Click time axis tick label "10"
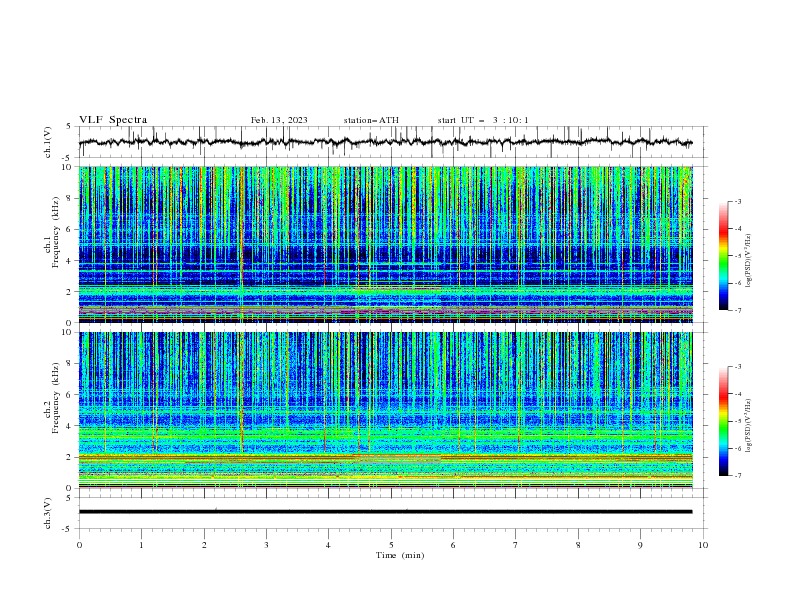The image size is (792, 612). 703,545
